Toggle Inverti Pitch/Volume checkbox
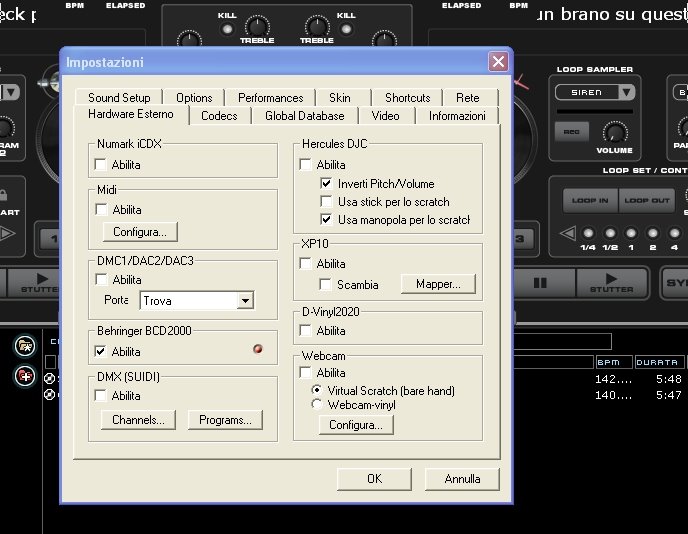This screenshot has height=534, width=688. pyautogui.click(x=326, y=184)
